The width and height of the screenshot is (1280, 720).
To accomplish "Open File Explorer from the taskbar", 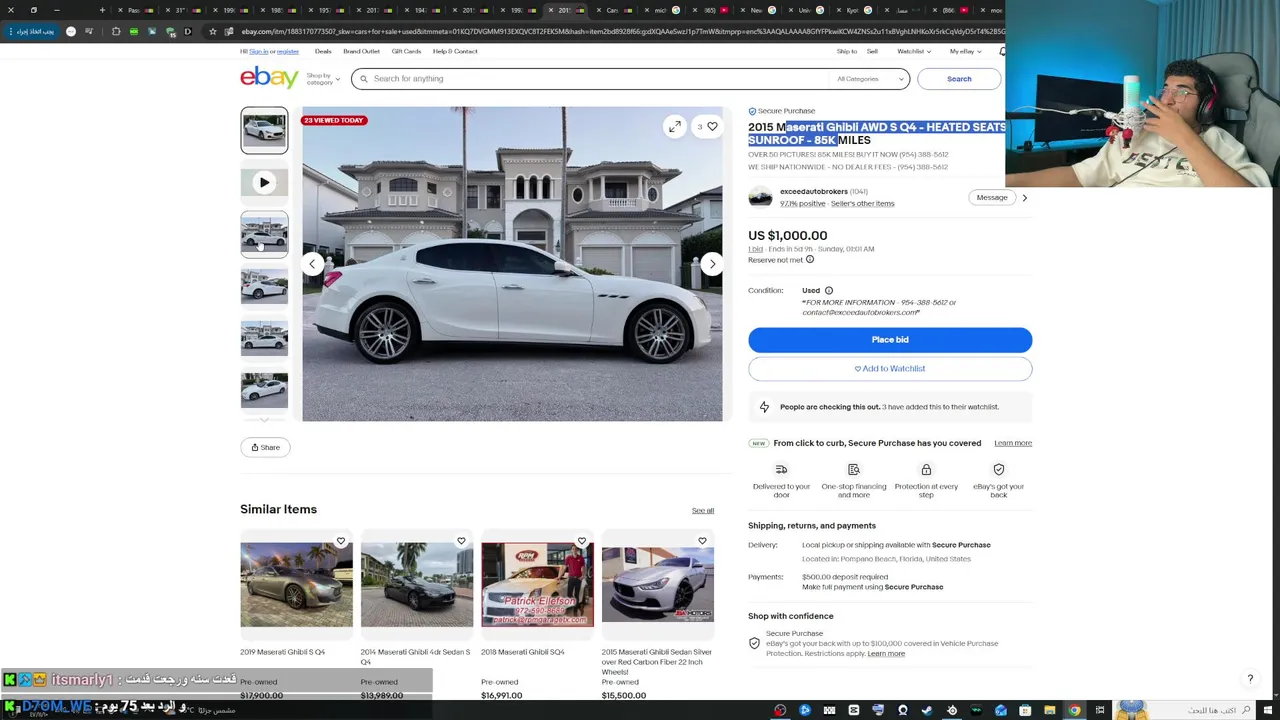I will pyautogui.click(x=1050, y=711).
